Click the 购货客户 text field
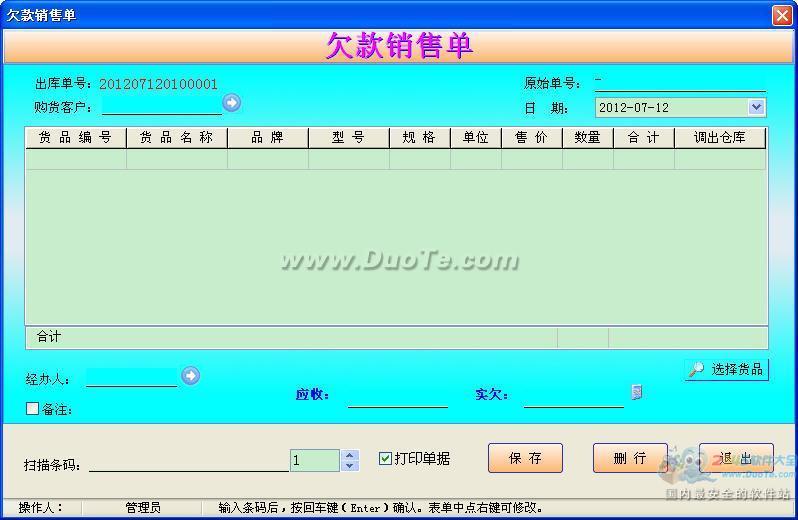 162,105
